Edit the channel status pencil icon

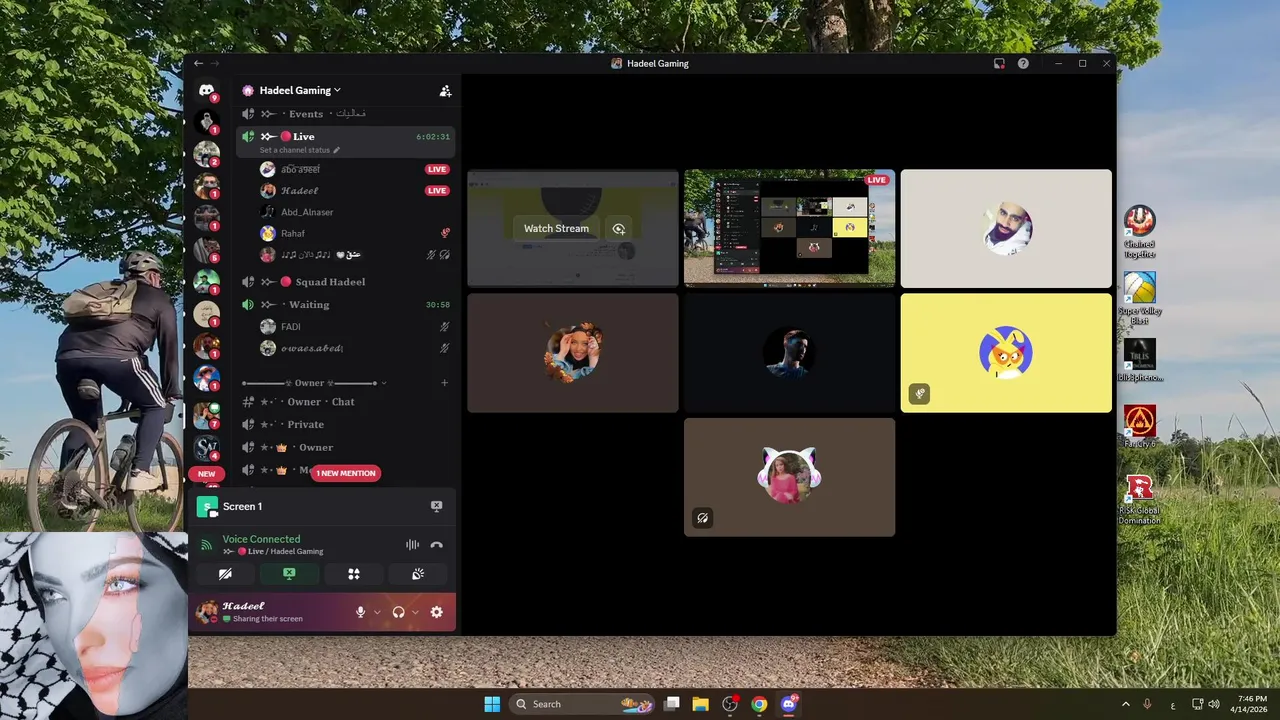click(x=337, y=150)
